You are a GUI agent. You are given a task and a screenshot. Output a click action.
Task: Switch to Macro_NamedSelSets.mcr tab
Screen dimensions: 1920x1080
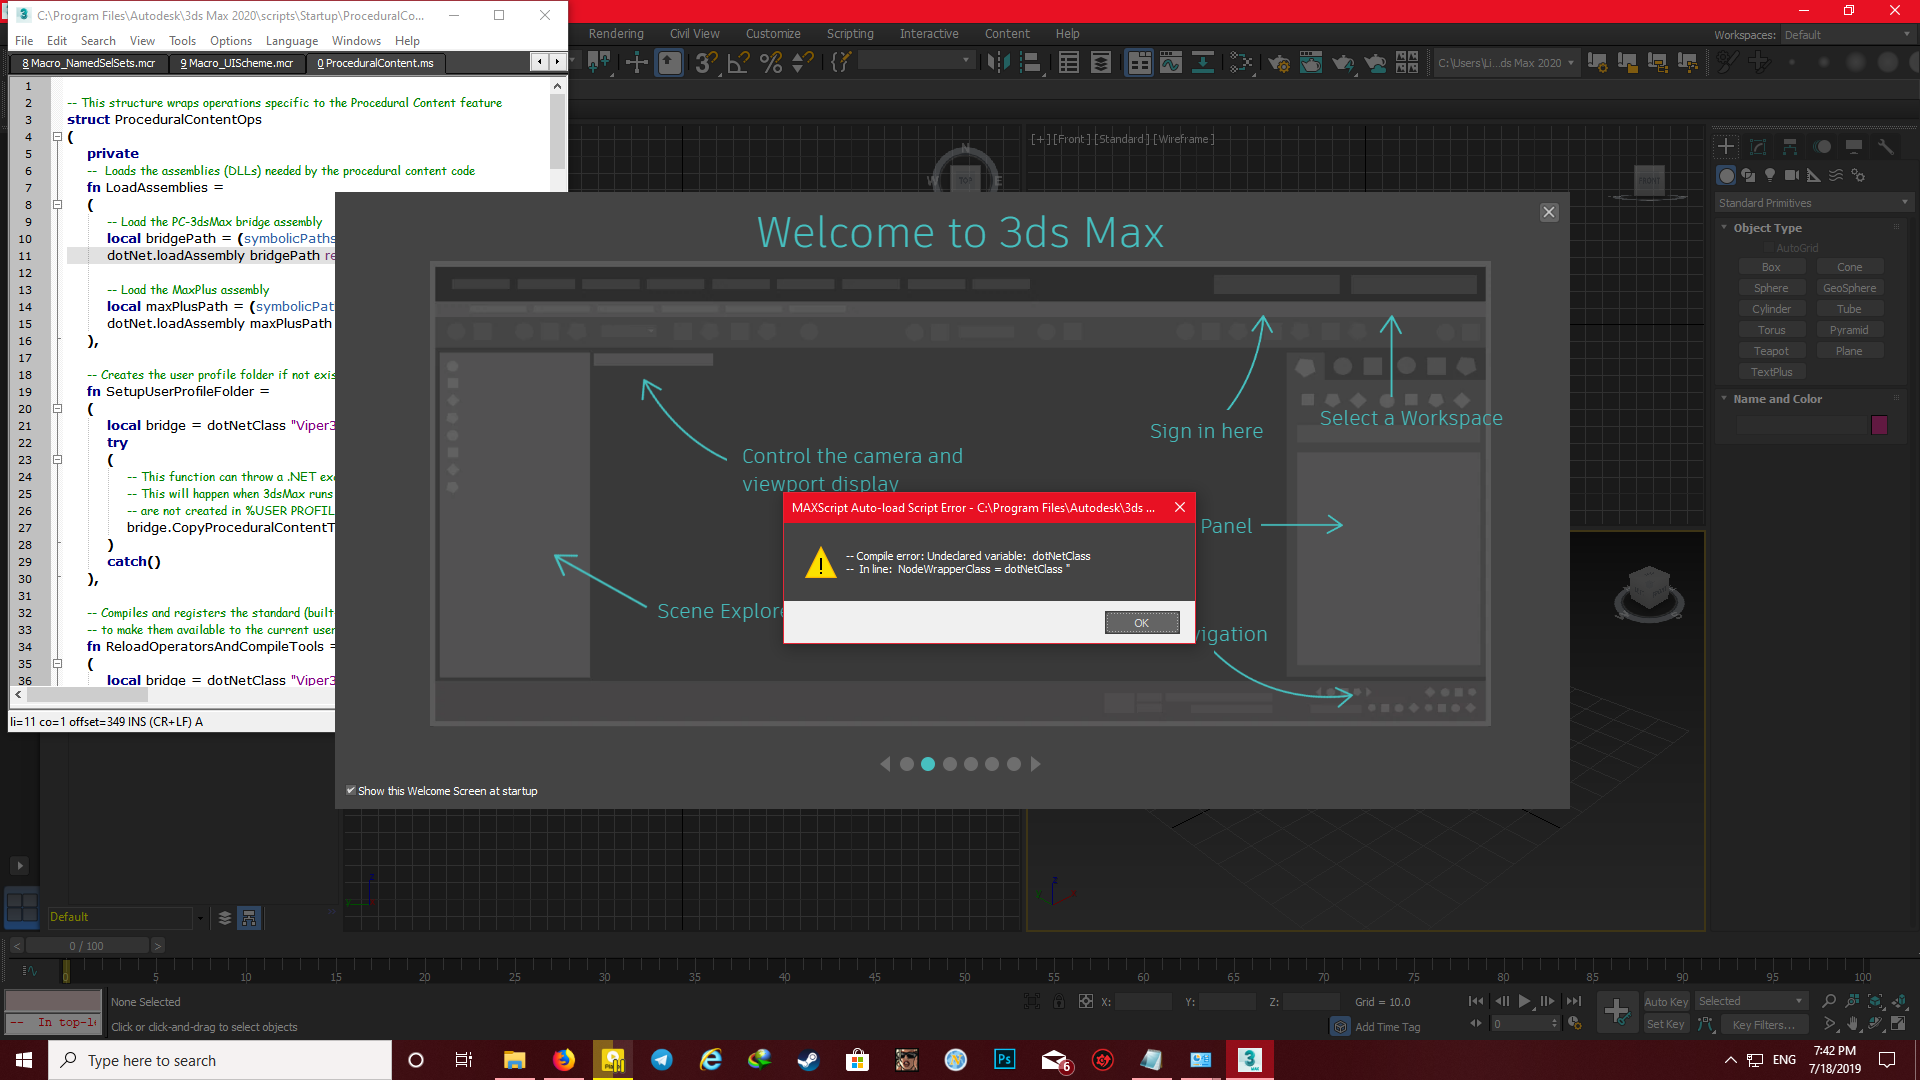89,63
